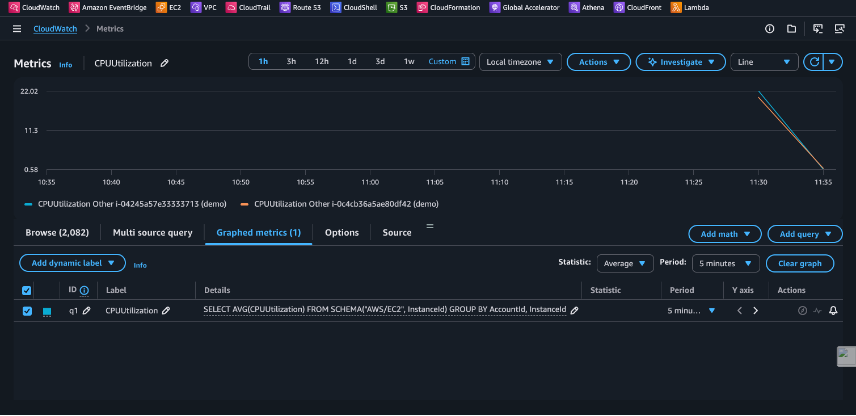Viewport: 856px width, 416px height.
Task: Click the ID column info icon
Action: tap(84, 291)
